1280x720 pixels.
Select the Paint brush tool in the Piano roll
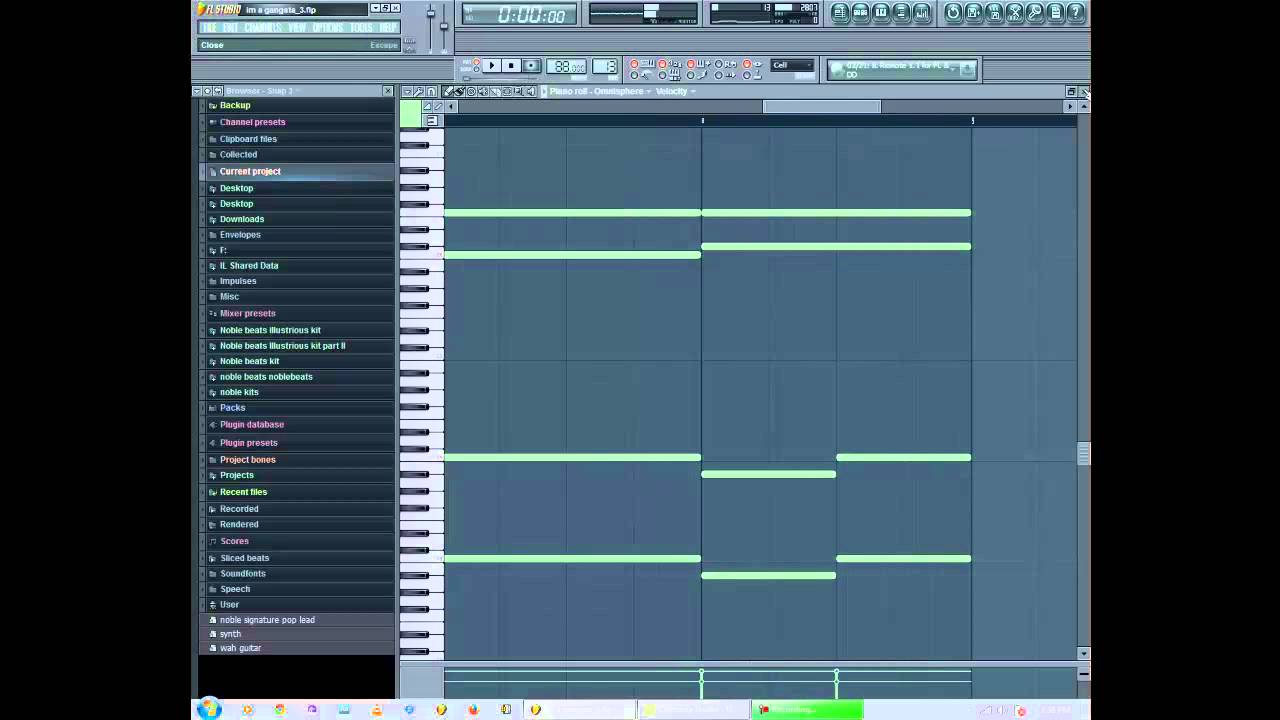pos(460,91)
